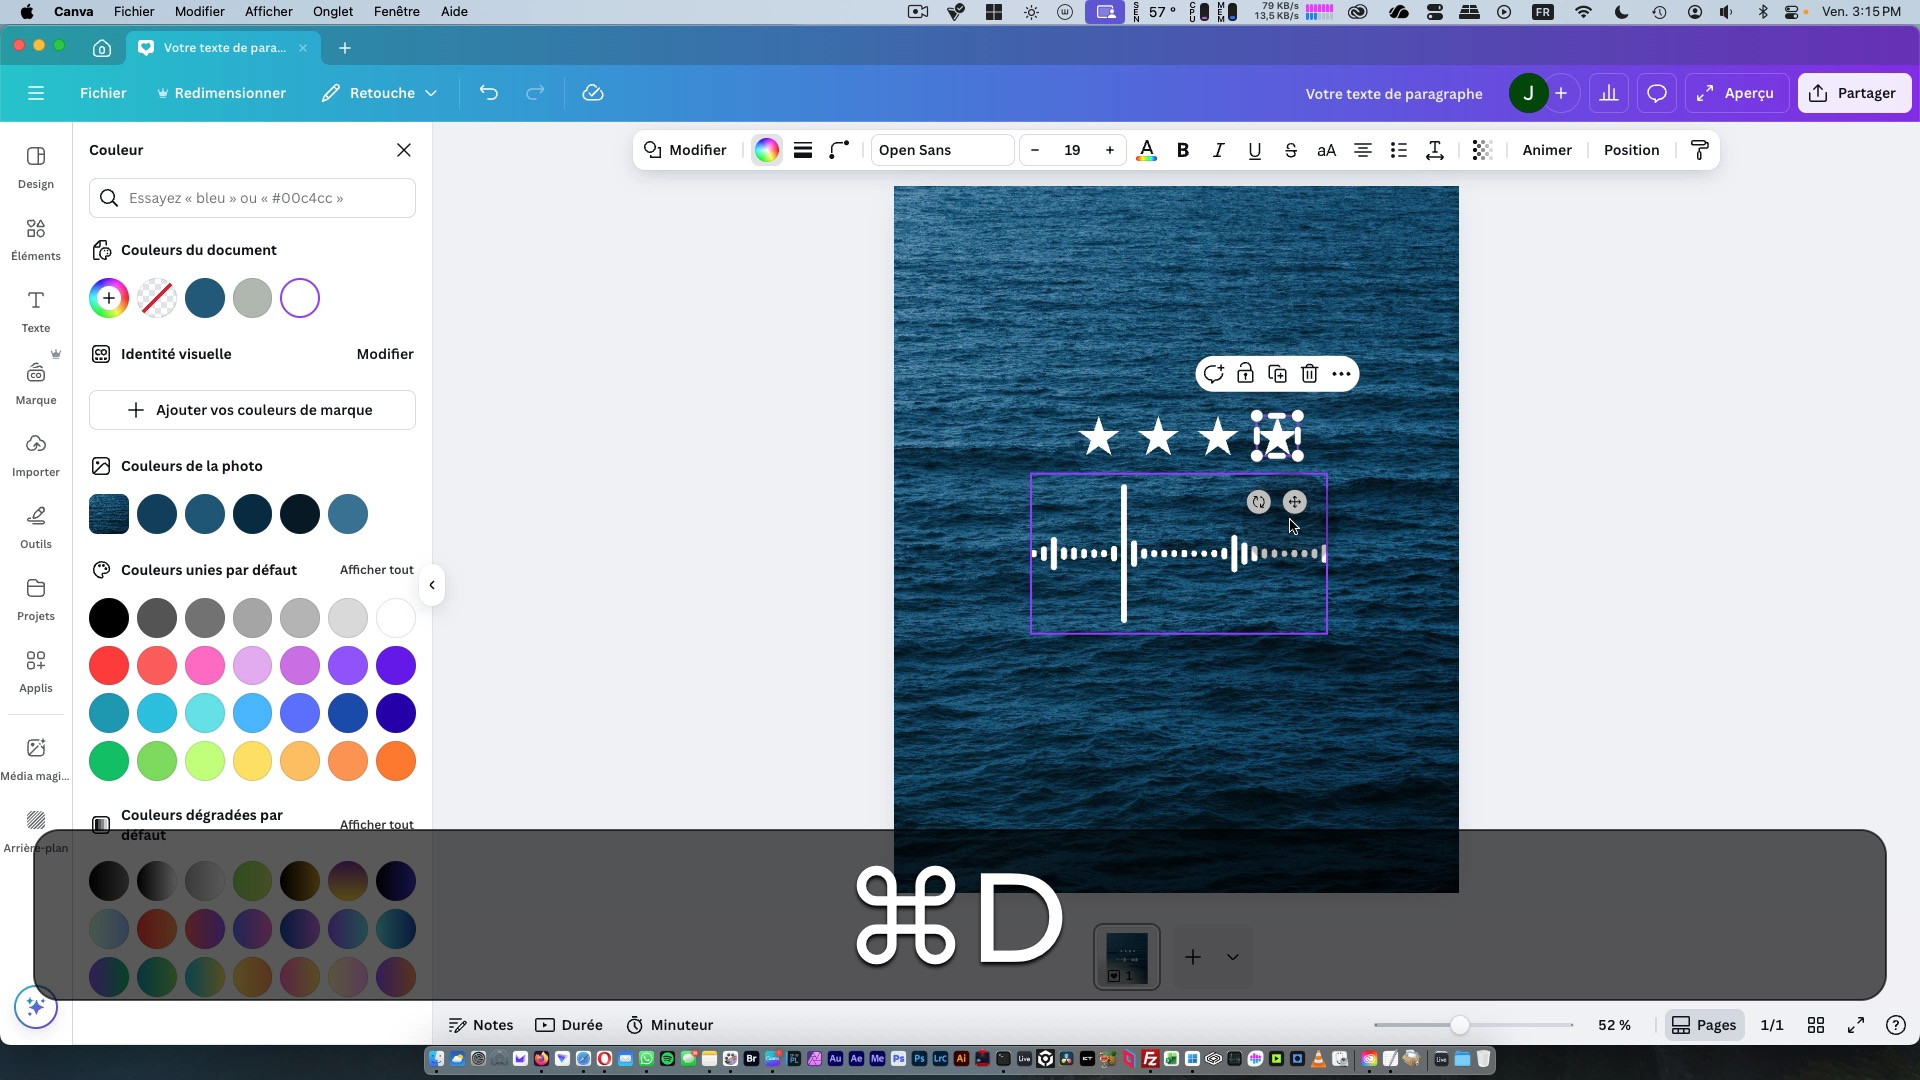Click the Partager button
The image size is (1920, 1080).
tap(1854, 93)
